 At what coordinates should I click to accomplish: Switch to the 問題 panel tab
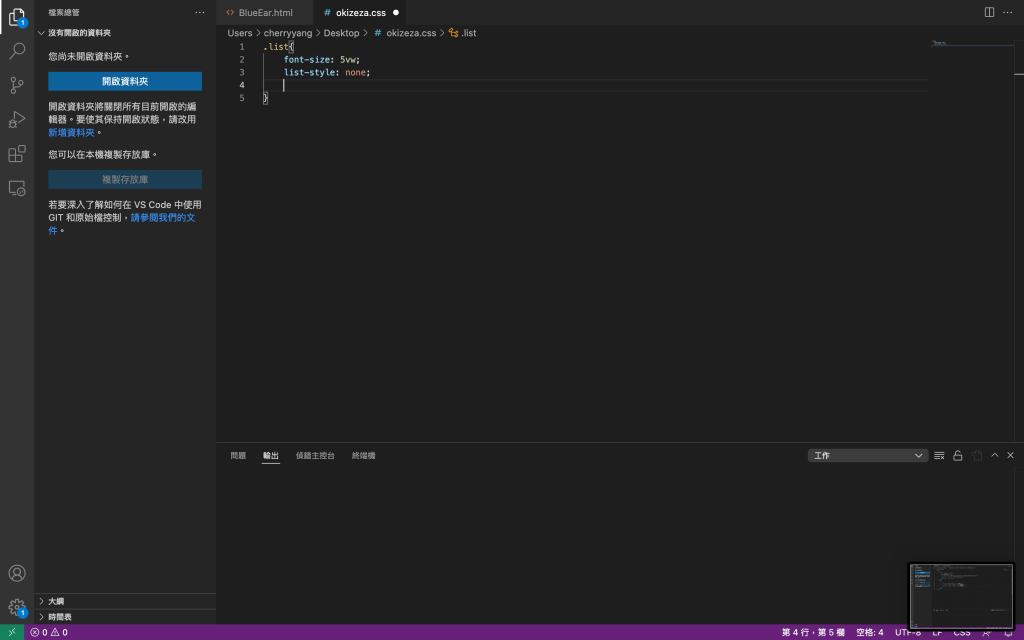238,455
